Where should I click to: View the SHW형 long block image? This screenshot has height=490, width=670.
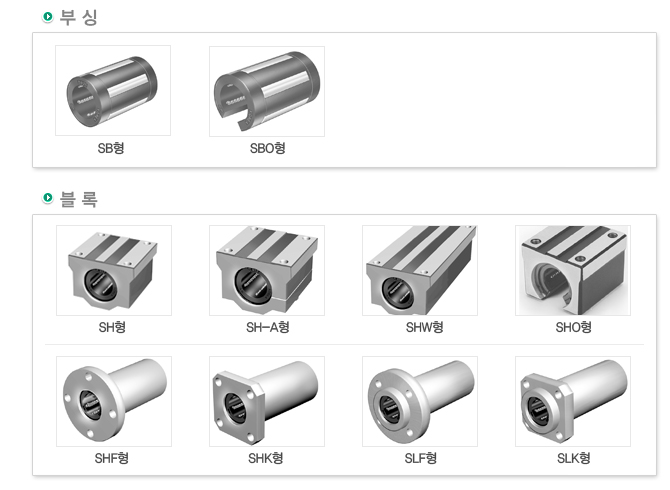tap(420, 270)
